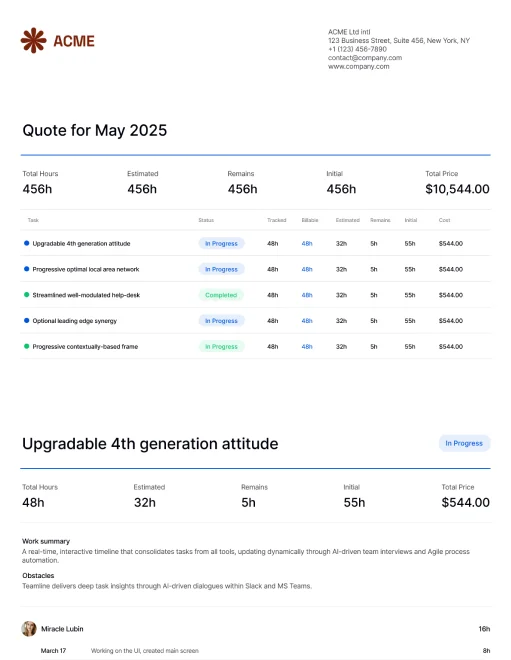Select the Progressive optimal local area network task name
Image resolution: width=511 pixels, height=660 pixels.
pyautogui.click(x=86, y=269)
